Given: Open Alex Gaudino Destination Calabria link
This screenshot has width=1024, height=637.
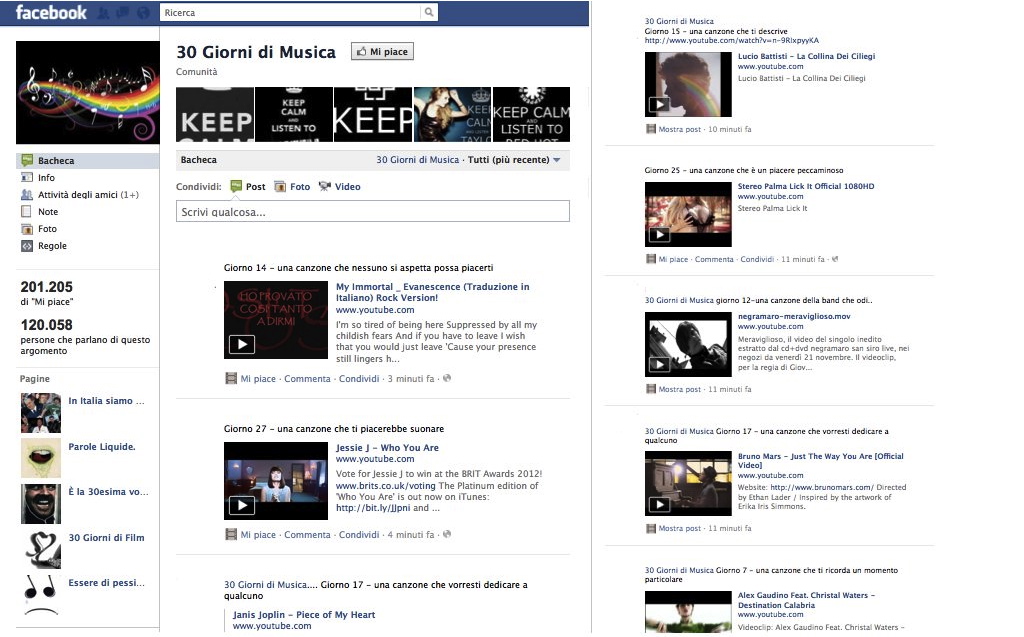Looking at the screenshot, I should pos(807,600).
